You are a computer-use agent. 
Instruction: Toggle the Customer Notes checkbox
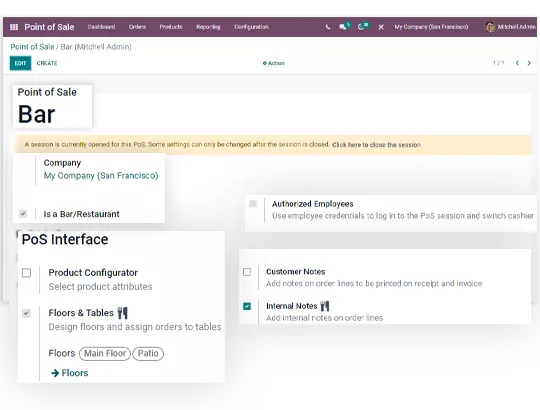(247, 272)
